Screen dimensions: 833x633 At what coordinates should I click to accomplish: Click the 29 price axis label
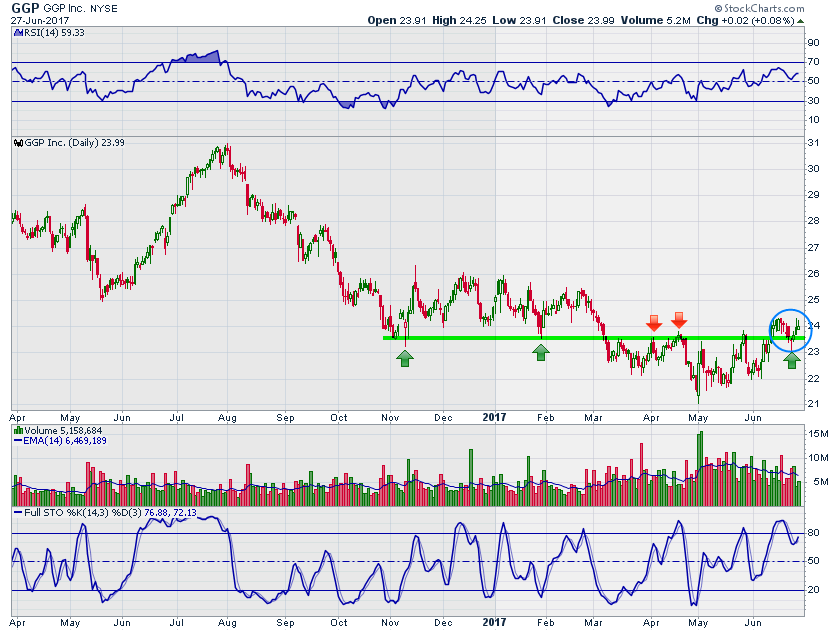813,195
